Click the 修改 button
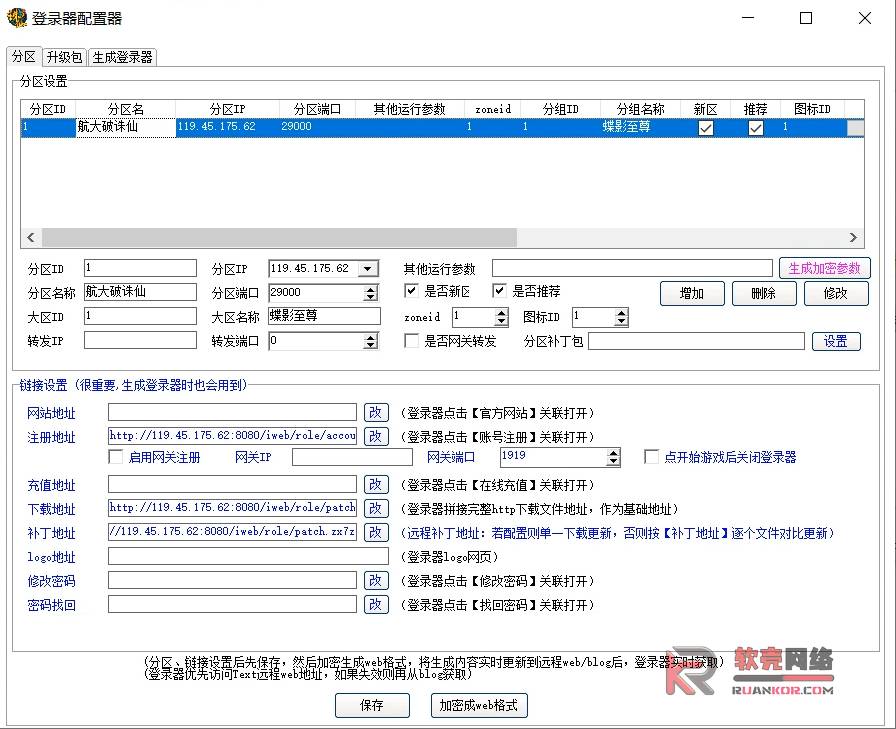This screenshot has width=896, height=729. click(x=836, y=294)
